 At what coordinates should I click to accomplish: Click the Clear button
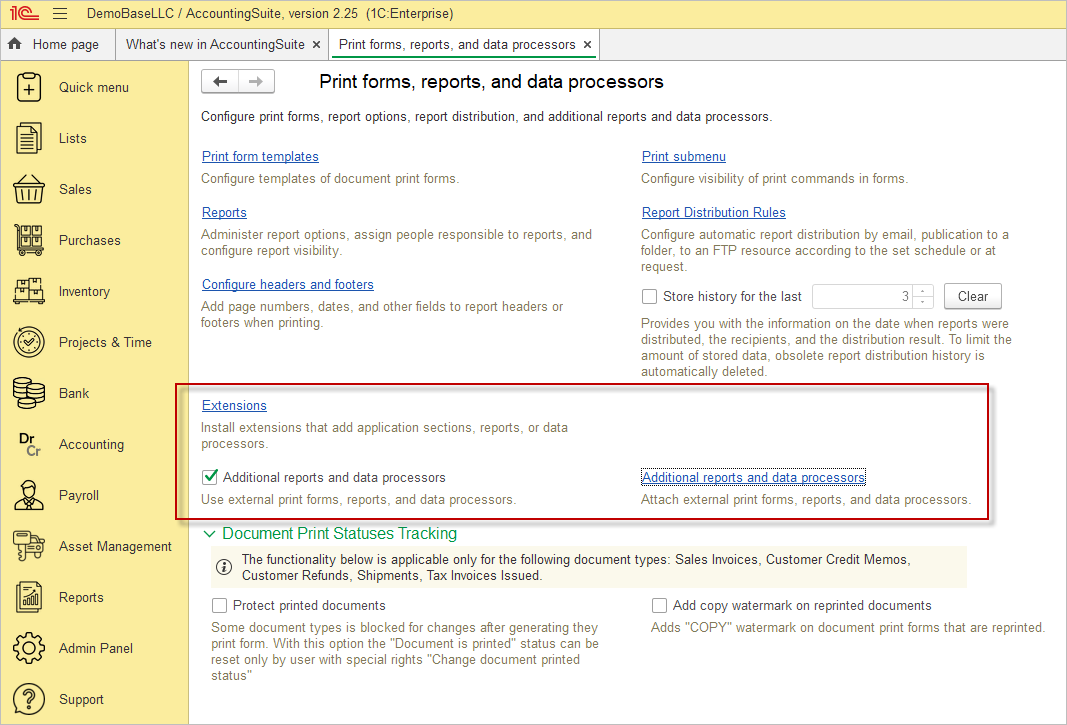click(x=972, y=296)
